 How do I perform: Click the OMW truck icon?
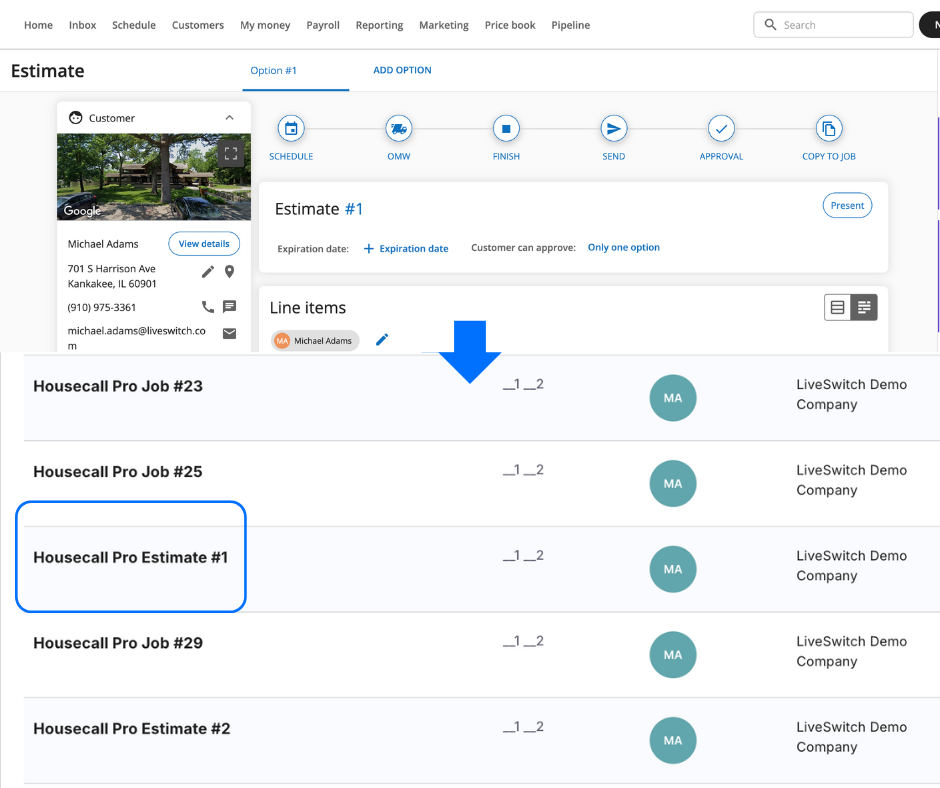tap(399, 128)
